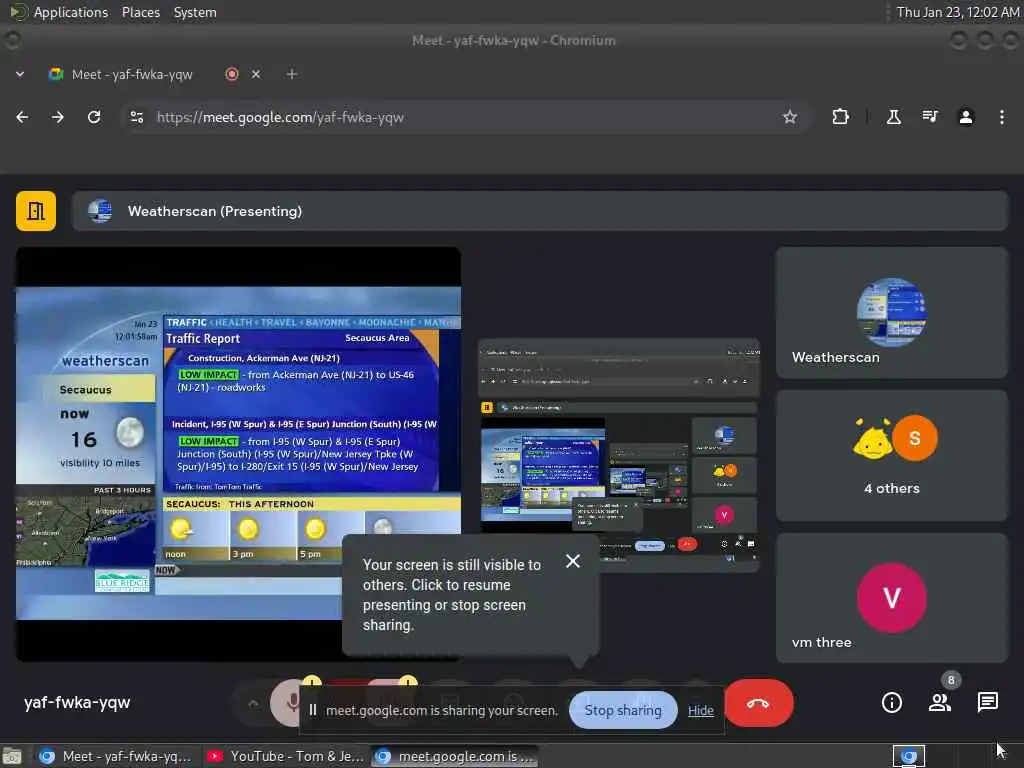This screenshot has width=1024, height=768.
Task: Close the Meet - yaf-fwka-yqw tab
Action: tap(256, 74)
